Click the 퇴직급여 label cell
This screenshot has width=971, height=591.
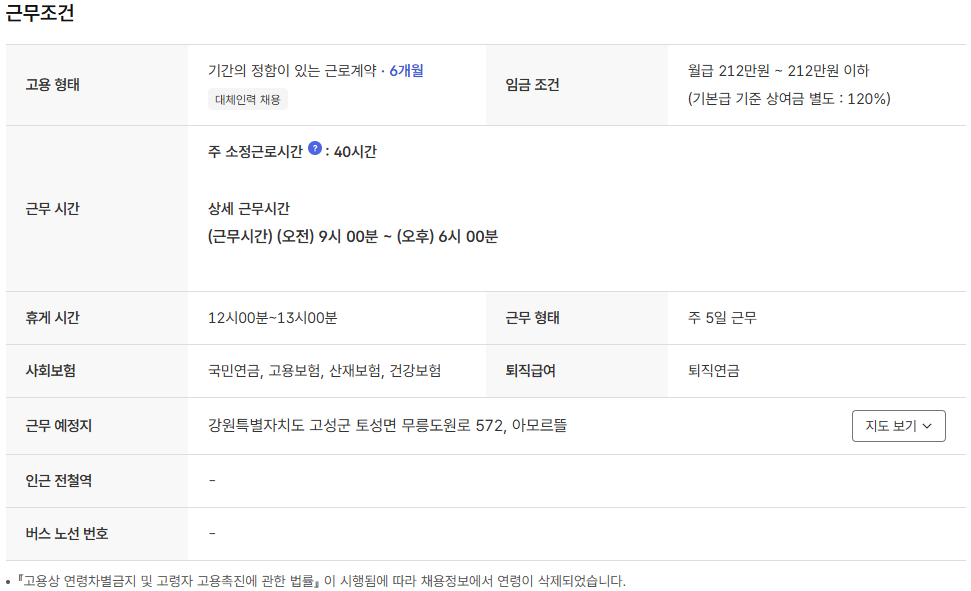[x=530, y=371]
